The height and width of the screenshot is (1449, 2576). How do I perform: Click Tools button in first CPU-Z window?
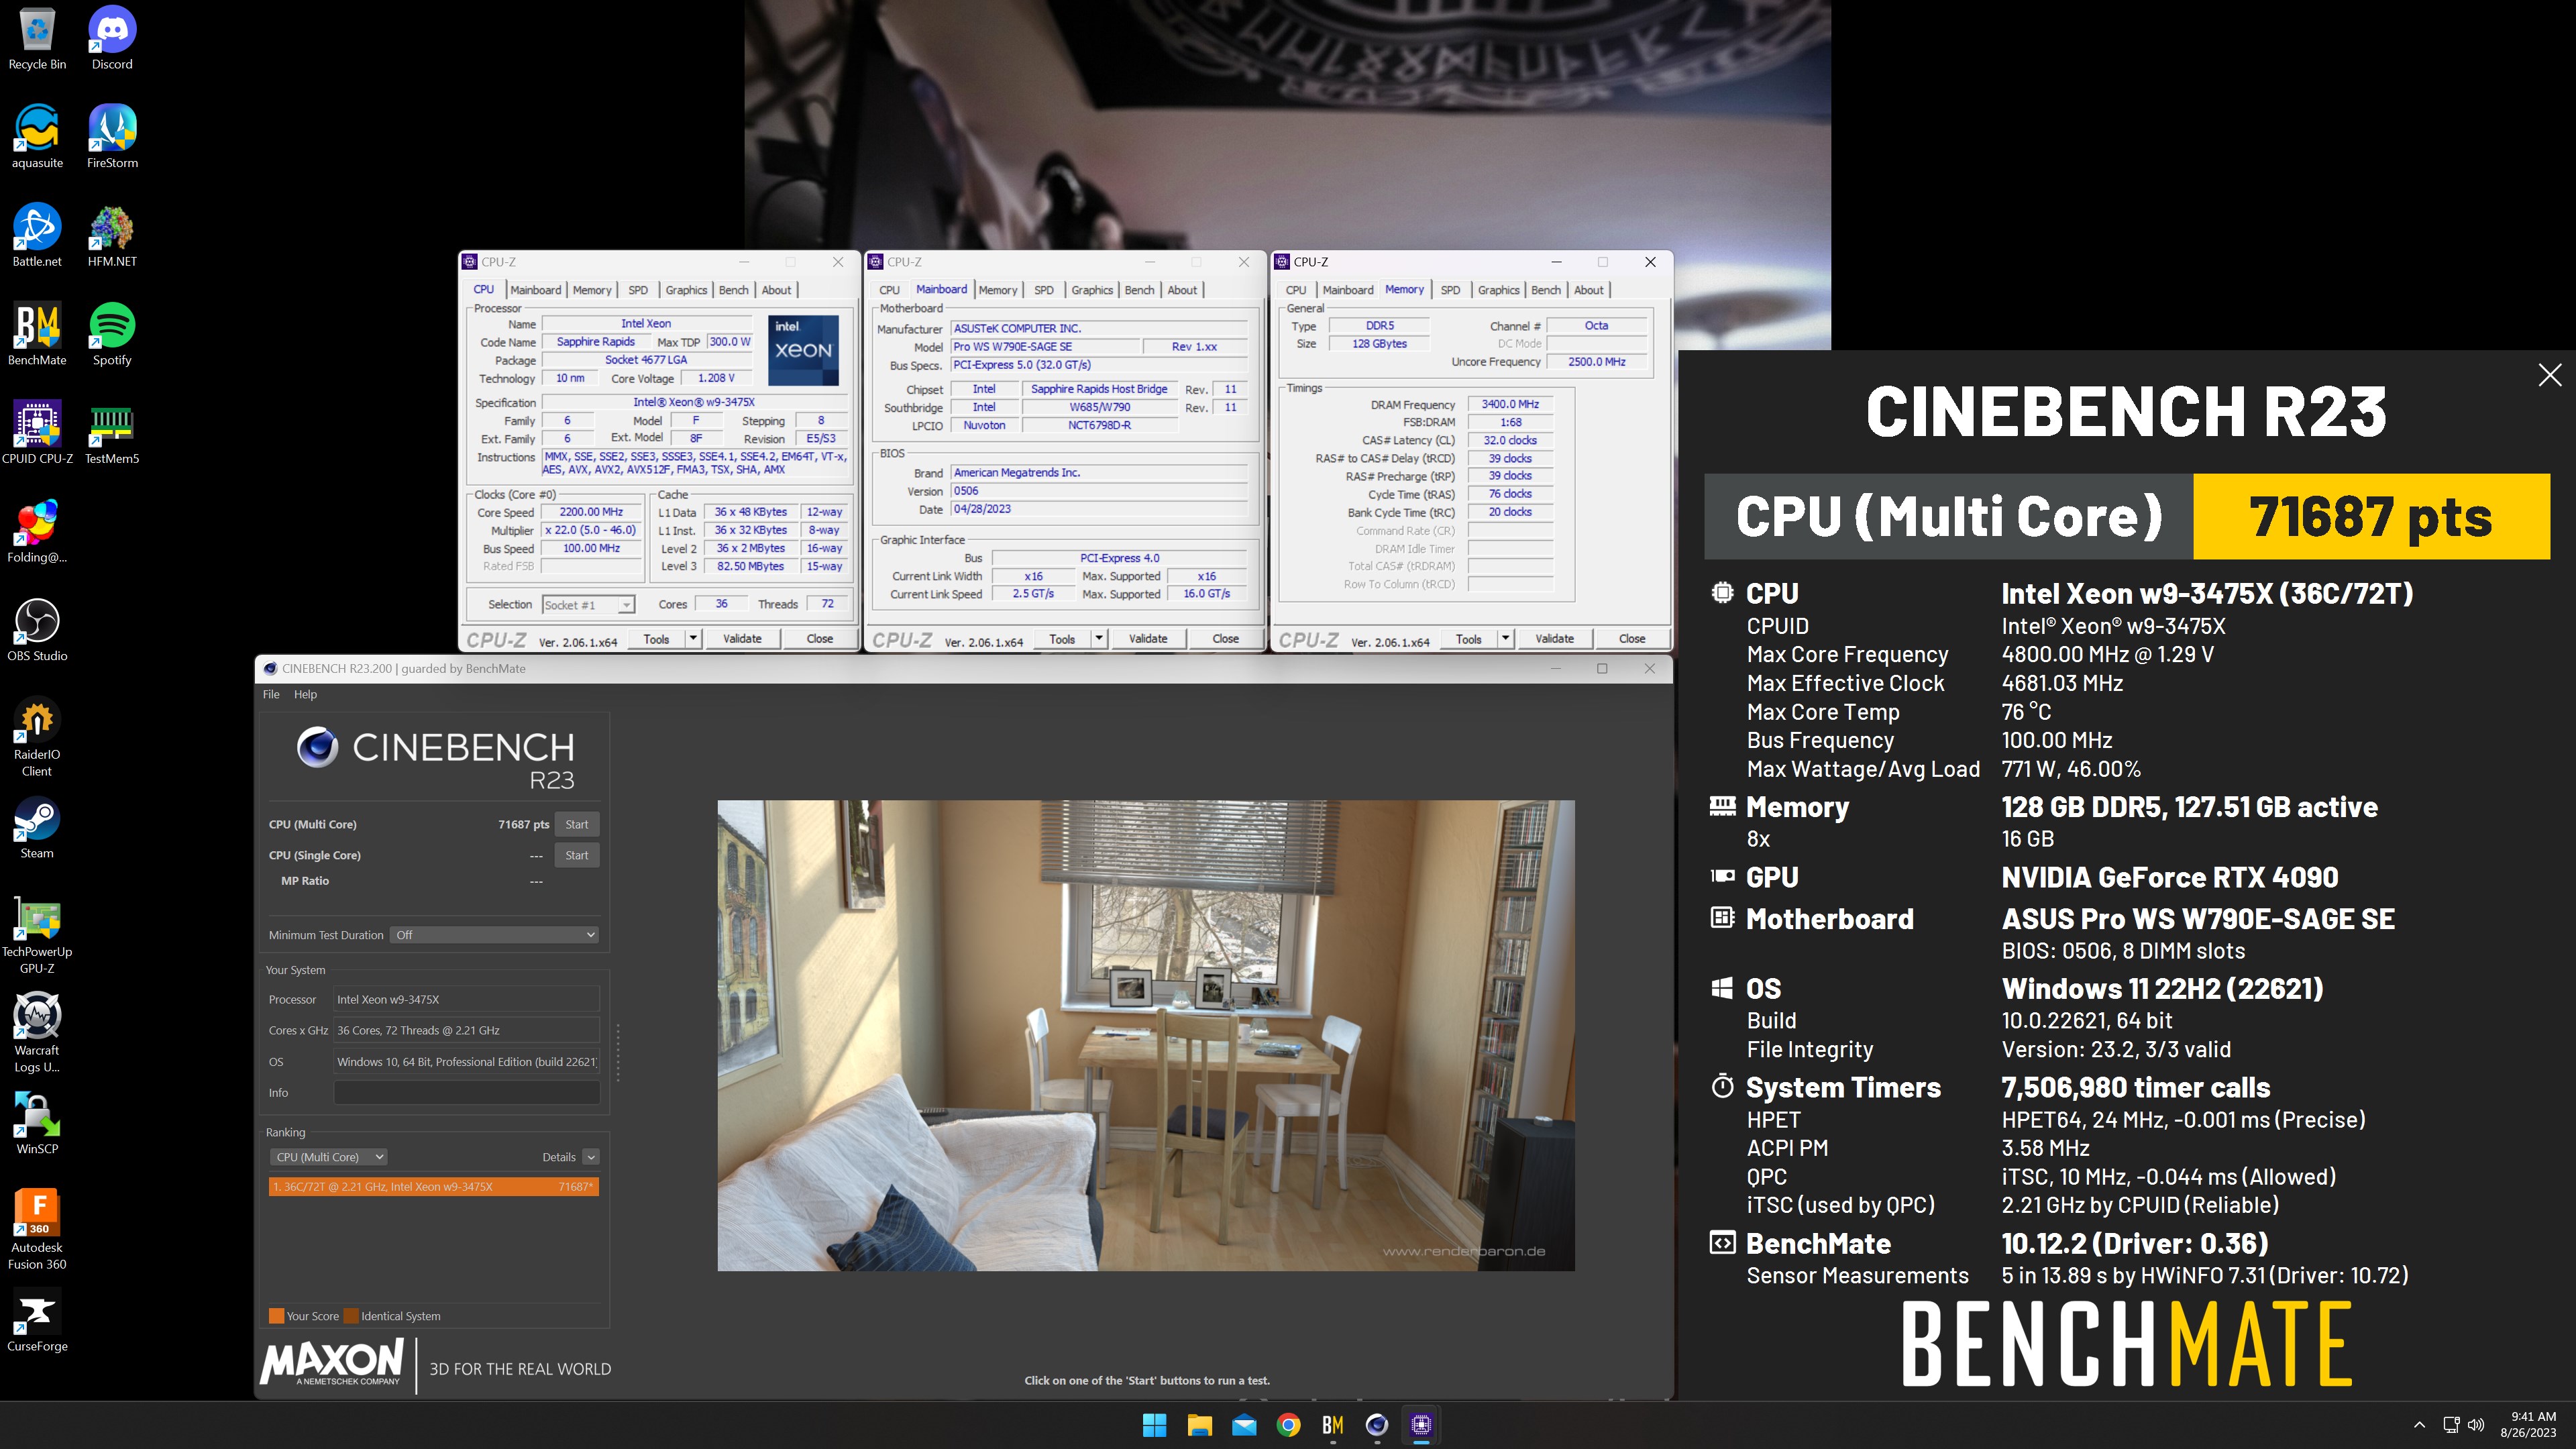(x=656, y=639)
